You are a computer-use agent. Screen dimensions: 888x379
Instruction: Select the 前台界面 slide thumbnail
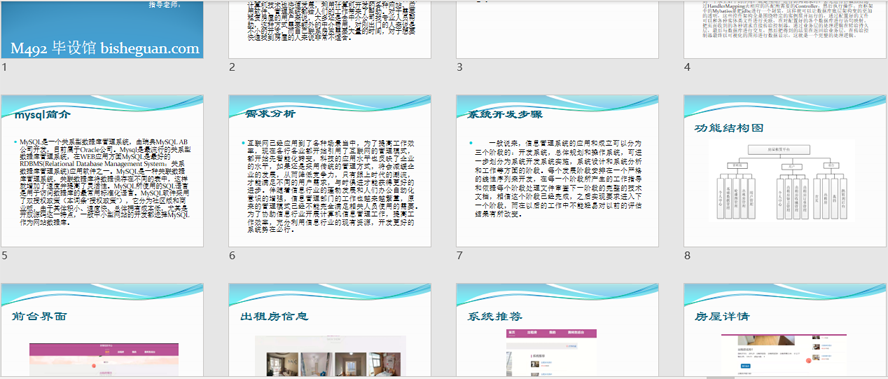point(102,330)
